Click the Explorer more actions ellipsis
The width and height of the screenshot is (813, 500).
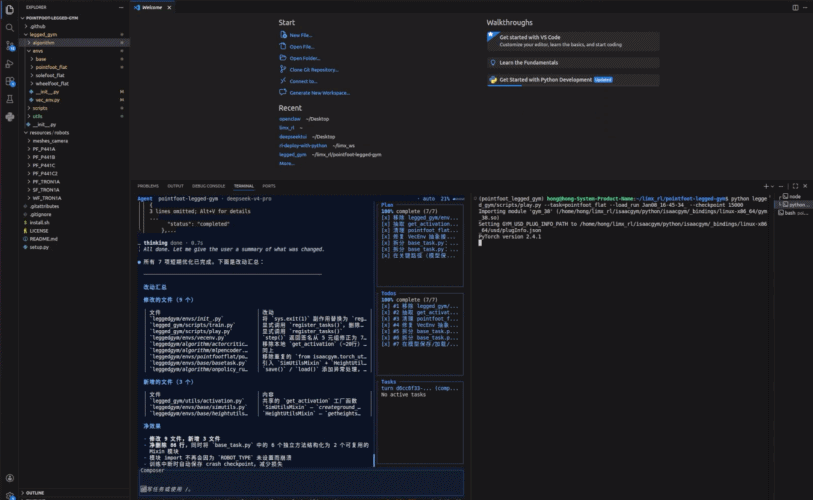coord(121,7)
